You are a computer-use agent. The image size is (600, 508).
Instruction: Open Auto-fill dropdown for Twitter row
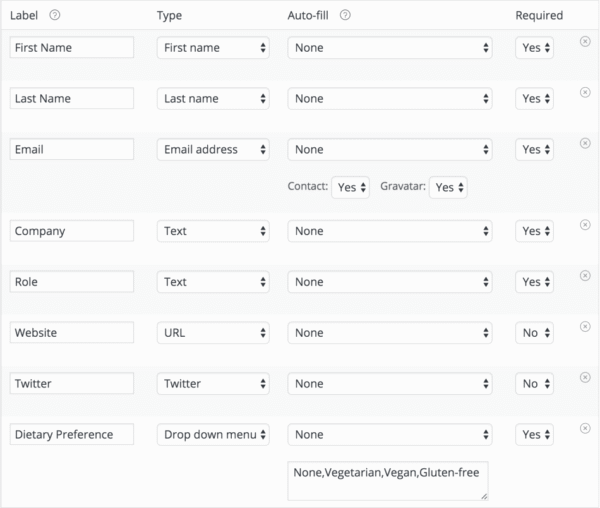(x=390, y=383)
